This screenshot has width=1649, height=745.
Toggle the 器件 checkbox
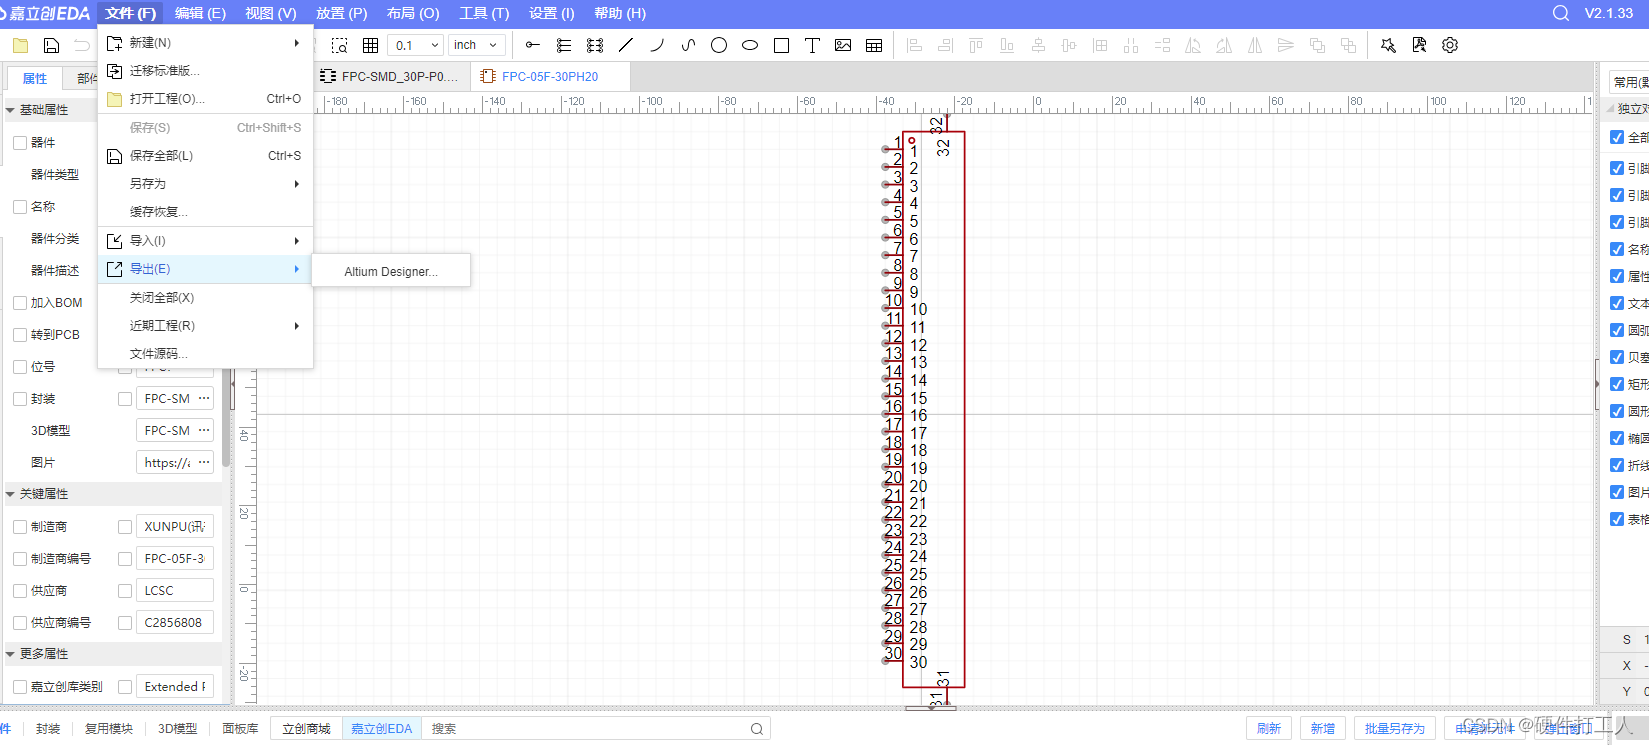(20, 143)
